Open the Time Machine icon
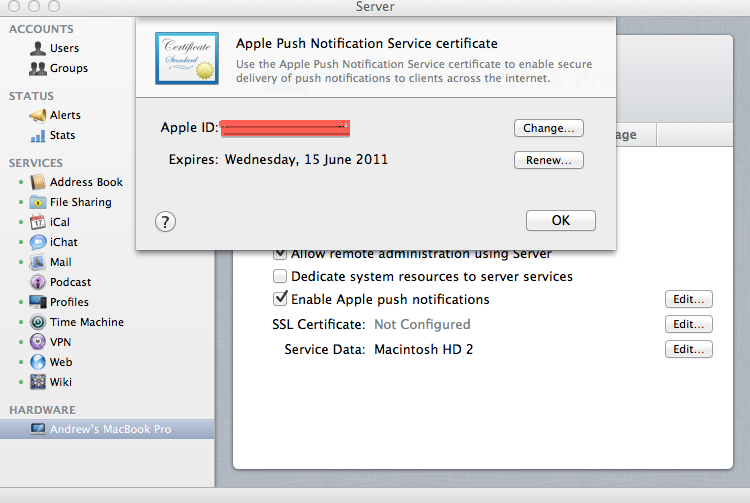Viewport: 750px width, 503px height. click(x=38, y=322)
